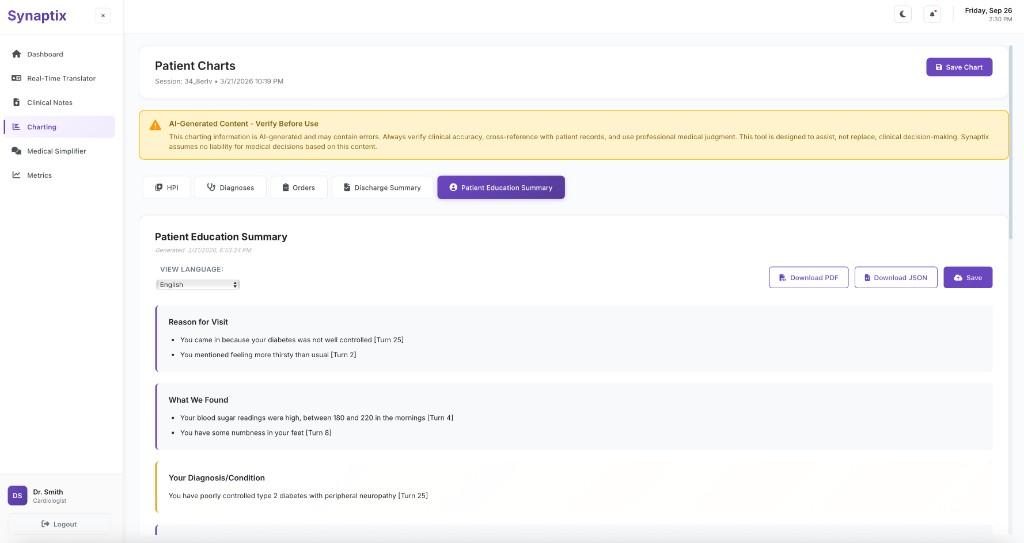Switch to the Diagnoses tab

click(230, 188)
